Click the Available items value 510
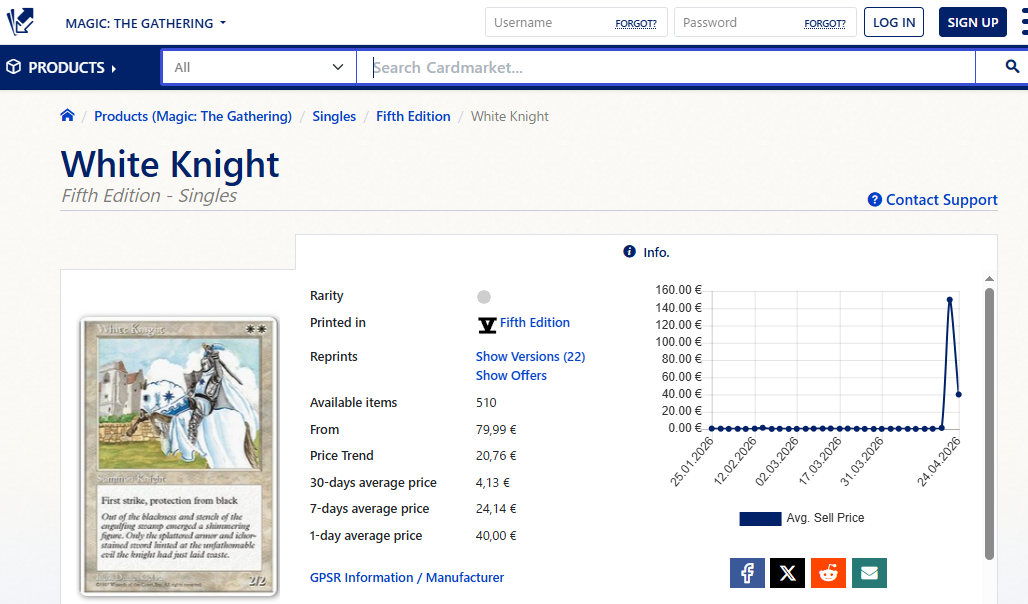This screenshot has width=1028, height=604. coord(486,403)
